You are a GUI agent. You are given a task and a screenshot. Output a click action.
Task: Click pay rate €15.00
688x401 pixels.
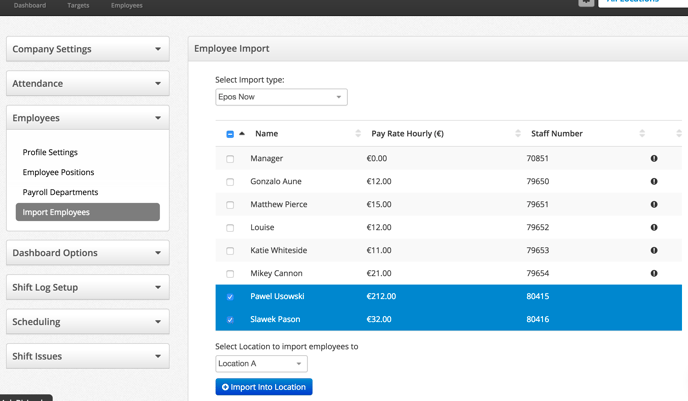[x=379, y=204]
